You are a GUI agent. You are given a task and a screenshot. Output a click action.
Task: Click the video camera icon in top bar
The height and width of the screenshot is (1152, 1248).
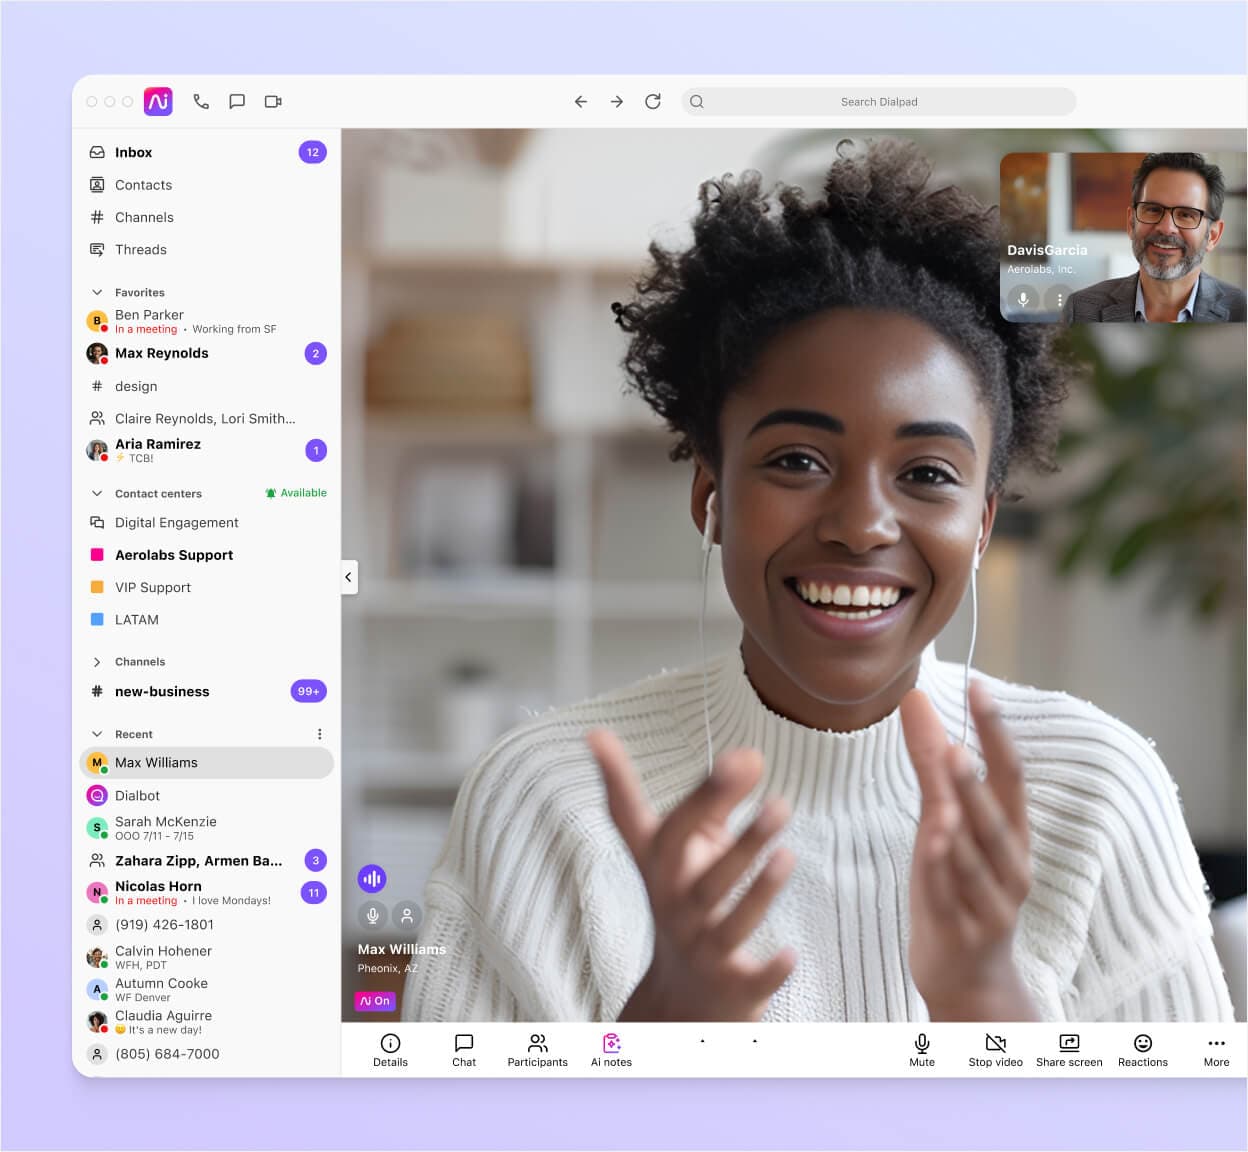pyautogui.click(x=273, y=101)
